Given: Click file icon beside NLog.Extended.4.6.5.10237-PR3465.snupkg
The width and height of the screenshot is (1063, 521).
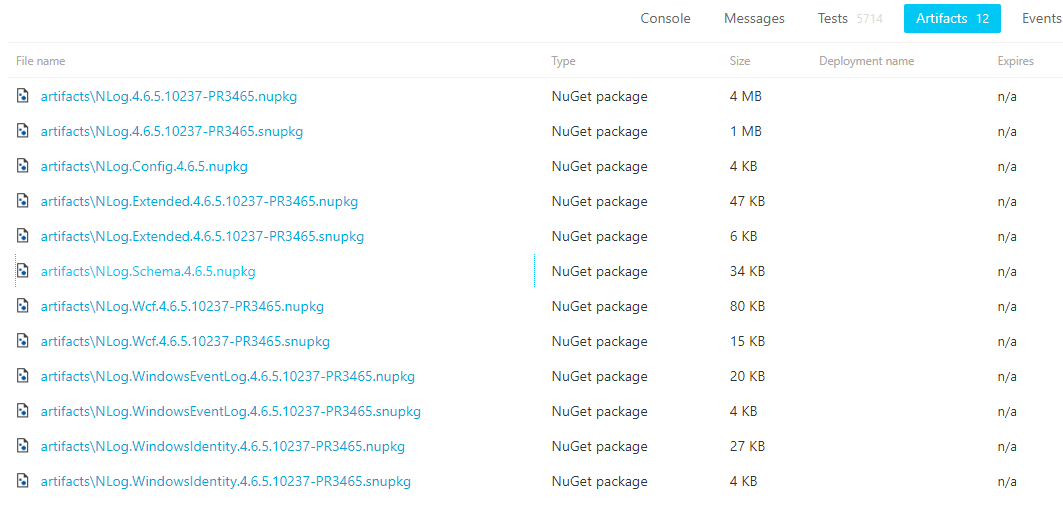Looking at the screenshot, I should [23, 236].
